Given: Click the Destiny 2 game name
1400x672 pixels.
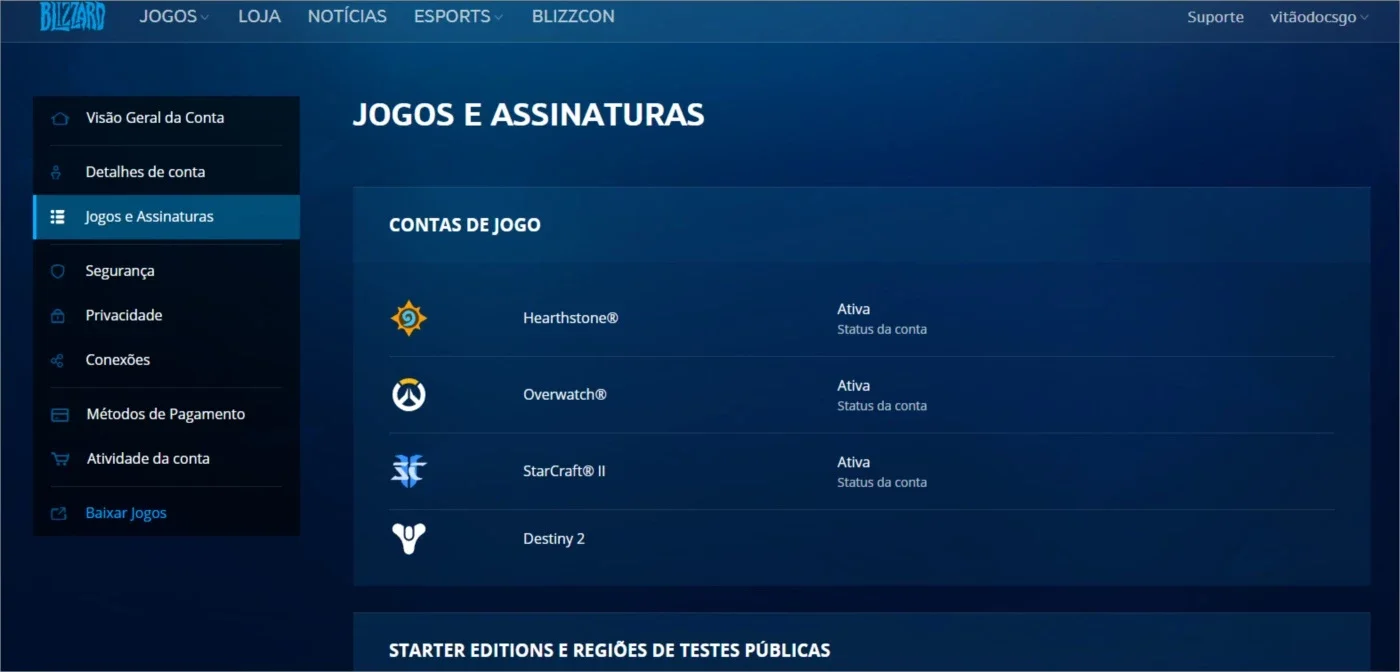Looking at the screenshot, I should (554, 539).
